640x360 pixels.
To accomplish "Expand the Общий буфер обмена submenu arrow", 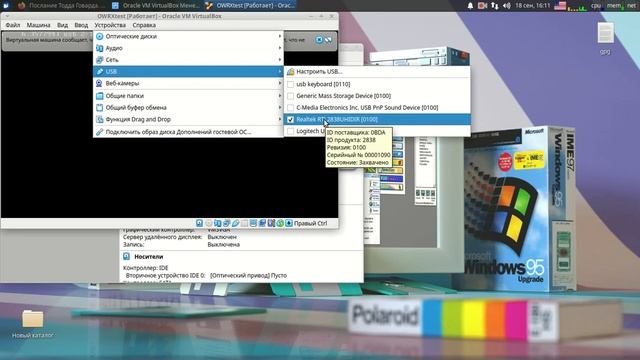I will [x=280, y=108].
